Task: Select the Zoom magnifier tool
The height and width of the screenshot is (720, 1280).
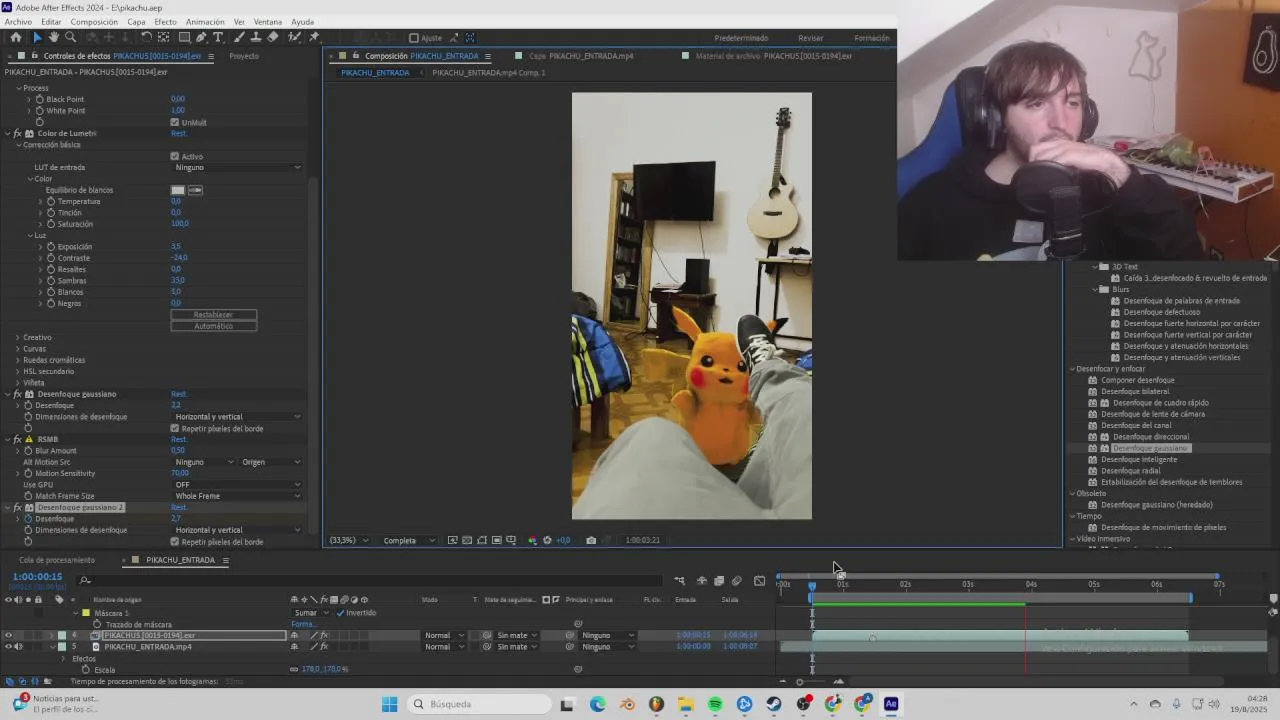Action: tap(70, 37)
